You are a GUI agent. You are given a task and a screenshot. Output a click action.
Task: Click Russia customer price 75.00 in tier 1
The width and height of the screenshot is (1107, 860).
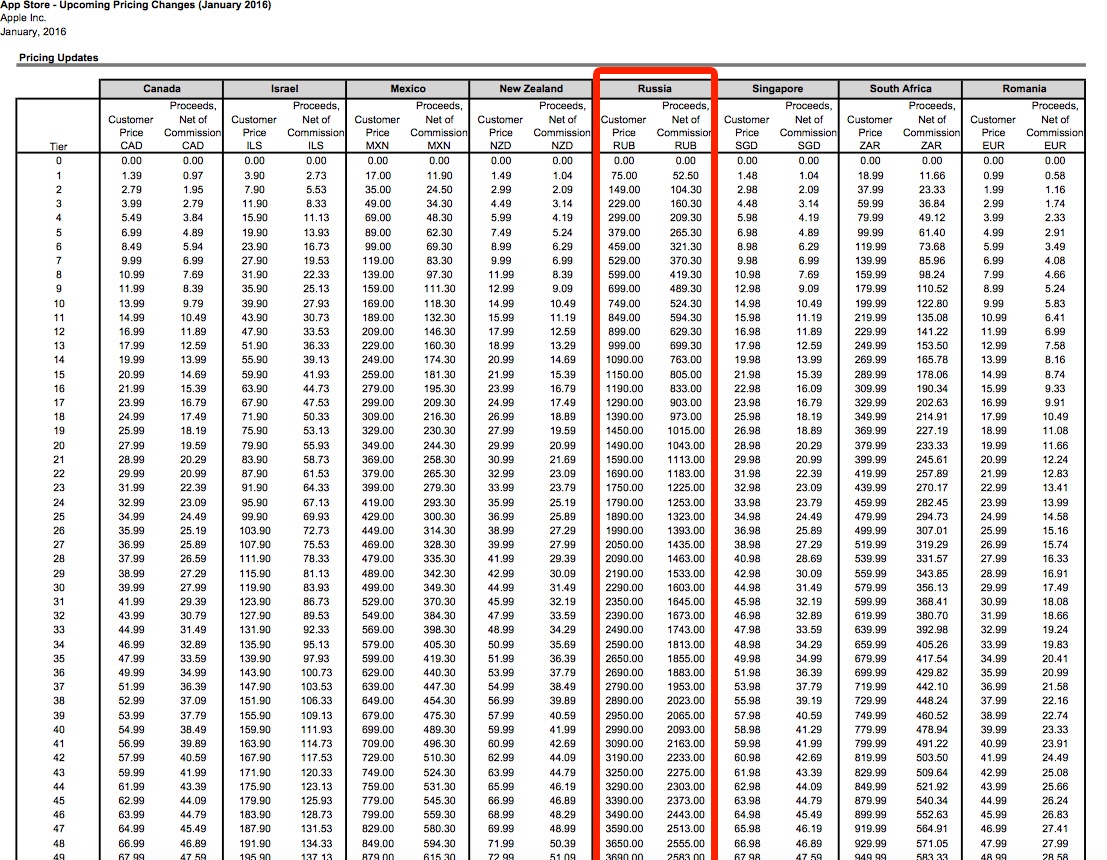(624, 176)
